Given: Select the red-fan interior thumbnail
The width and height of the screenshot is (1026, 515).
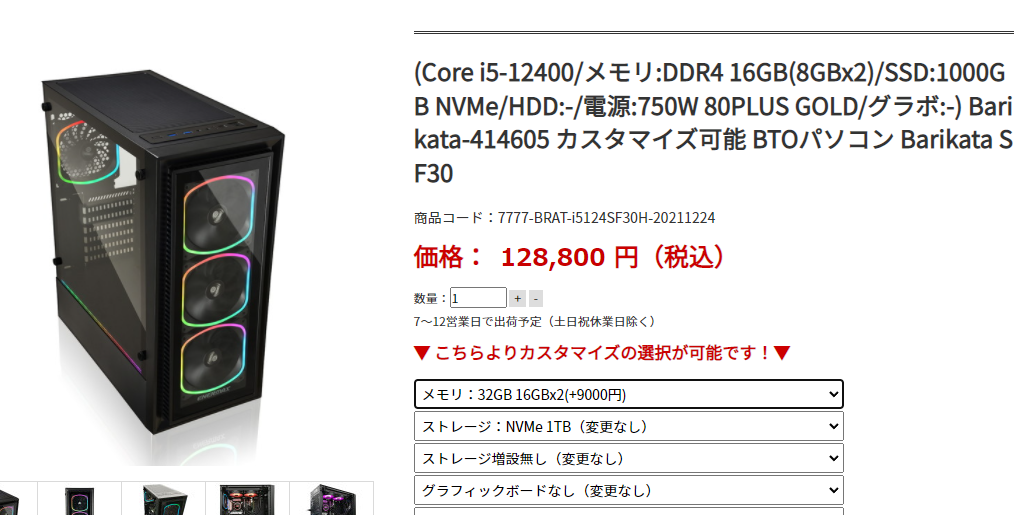Looking at the screenshot, I should click(x=247, y=499).
